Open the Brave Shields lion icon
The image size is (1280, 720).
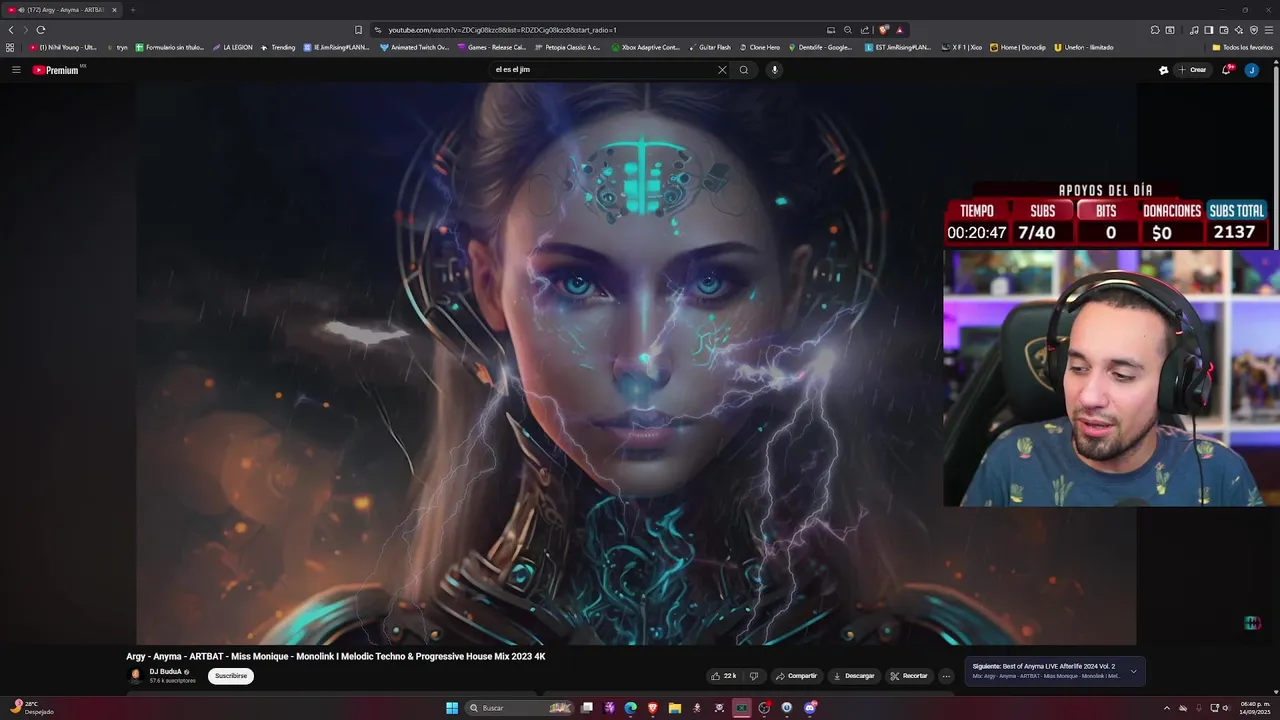[x=883, y=30]
